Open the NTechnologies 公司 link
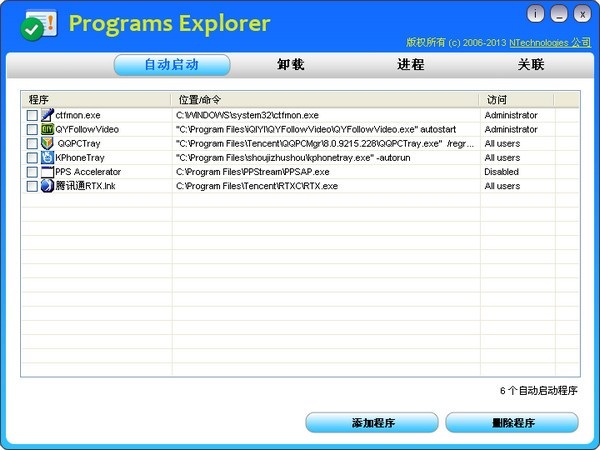Screen dimensions: 600x450 [x=550, y=43]
